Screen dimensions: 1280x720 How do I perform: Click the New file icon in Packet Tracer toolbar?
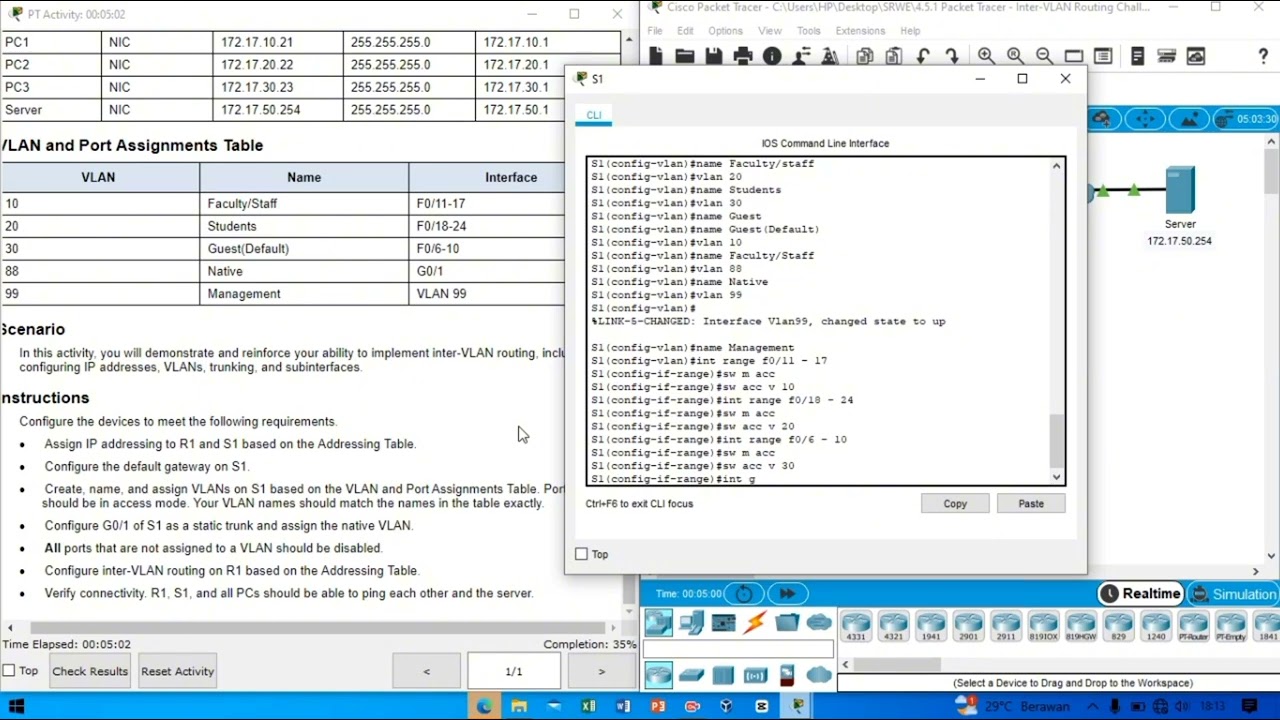[656, 57]
